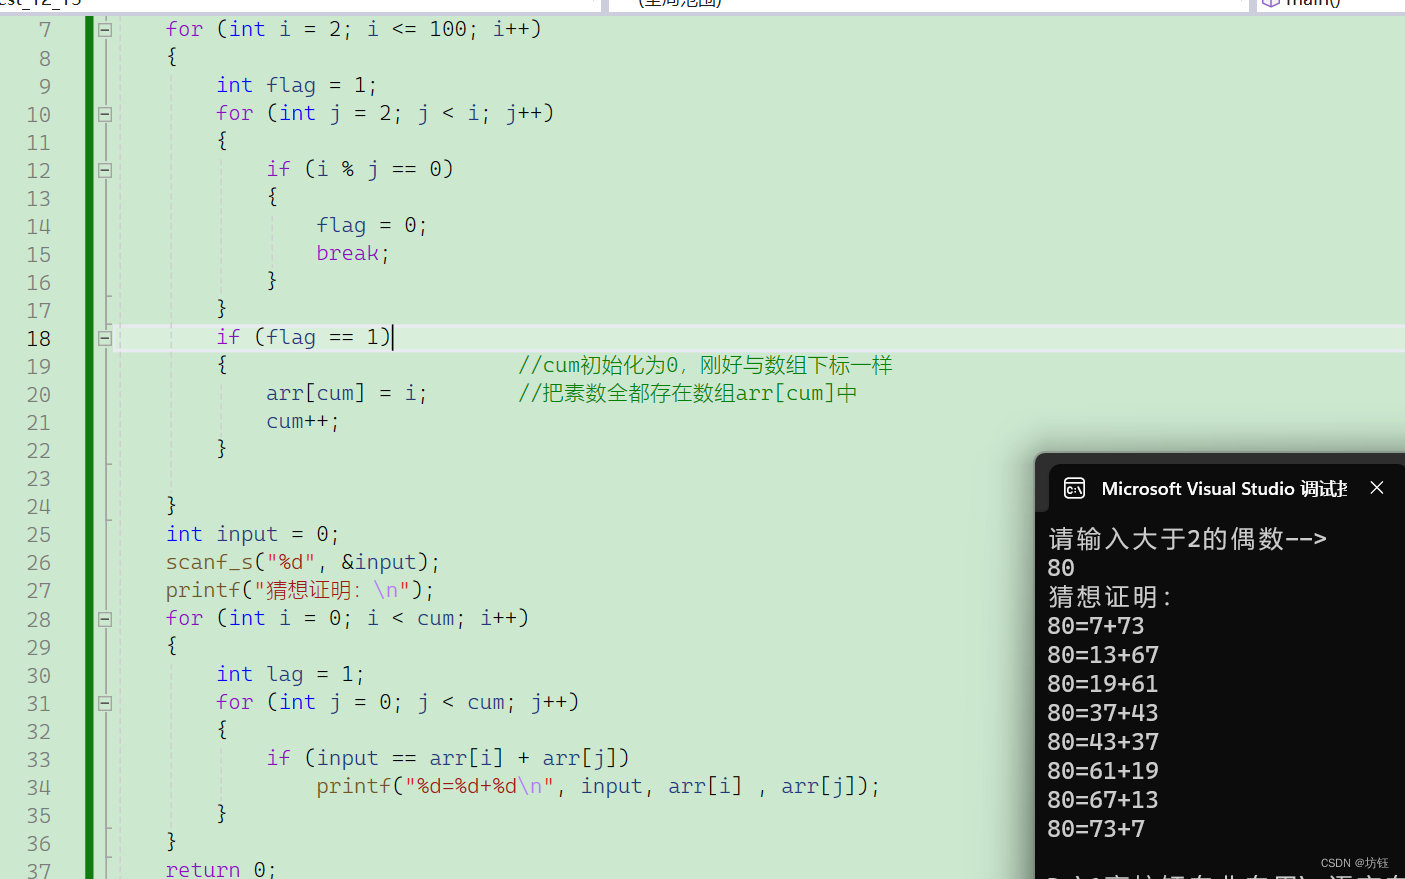1405x879 pixels.
Task: Click the cum++ statement on line 21
Action: click(x=302, y=422)
